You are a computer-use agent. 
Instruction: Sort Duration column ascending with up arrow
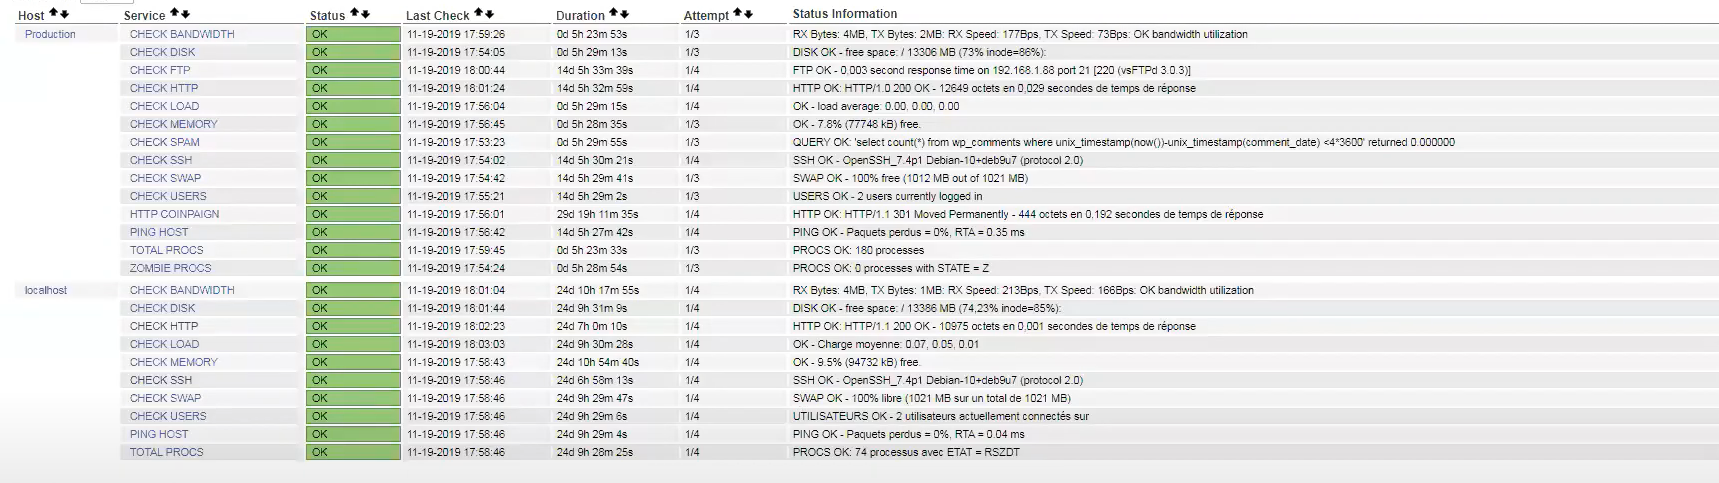[x=614, y=14]
